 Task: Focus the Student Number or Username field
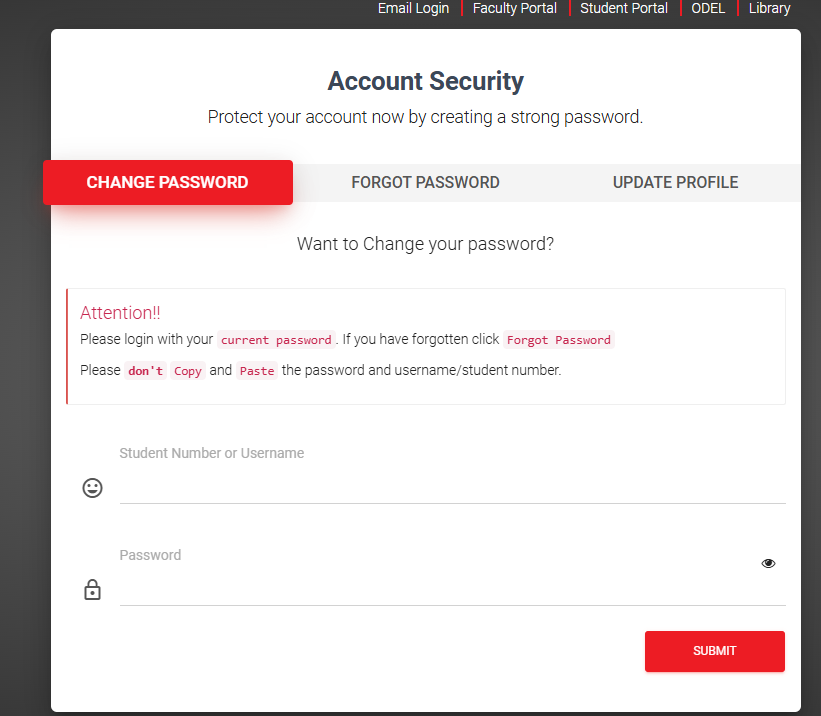[452, 488]
